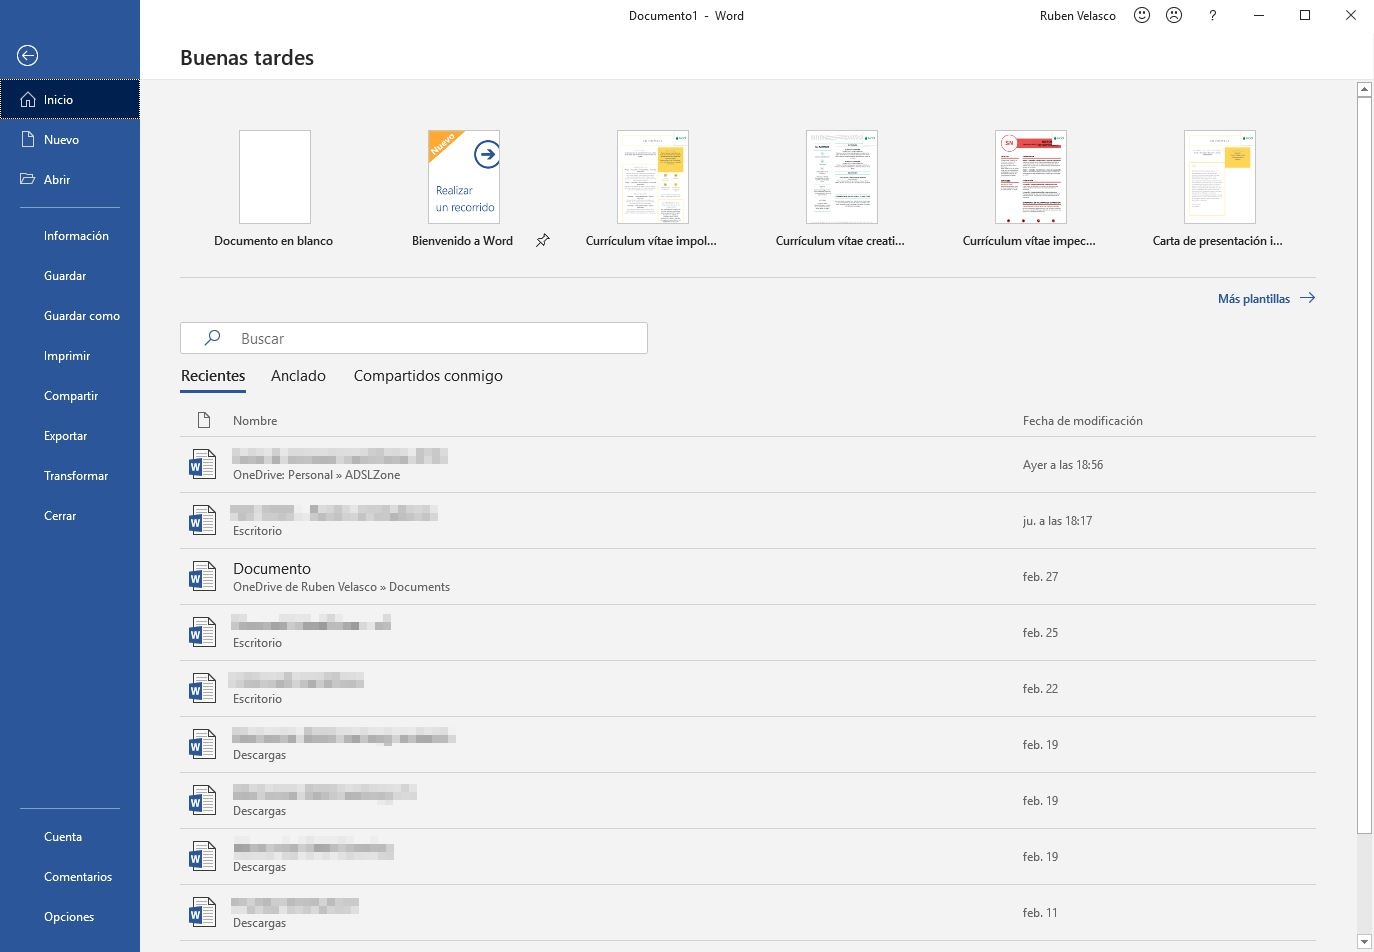Click Word icon of file dated feb. 22
The width and height of the screenshot is (1374, 952).
[x=202, y=689]
